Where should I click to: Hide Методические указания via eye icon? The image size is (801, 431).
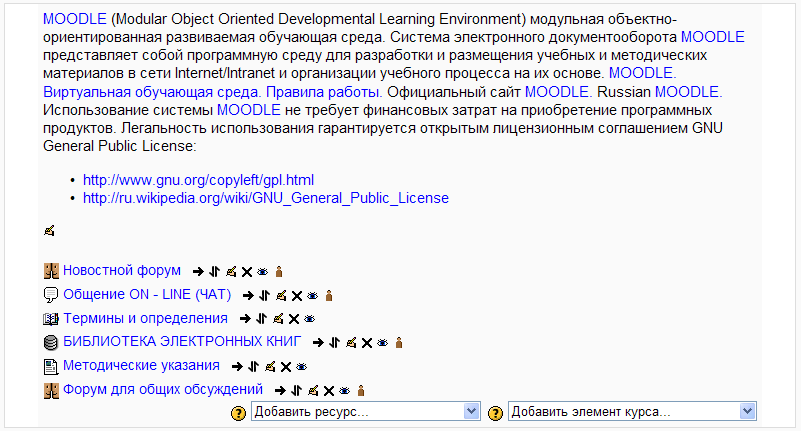(302, 367)
